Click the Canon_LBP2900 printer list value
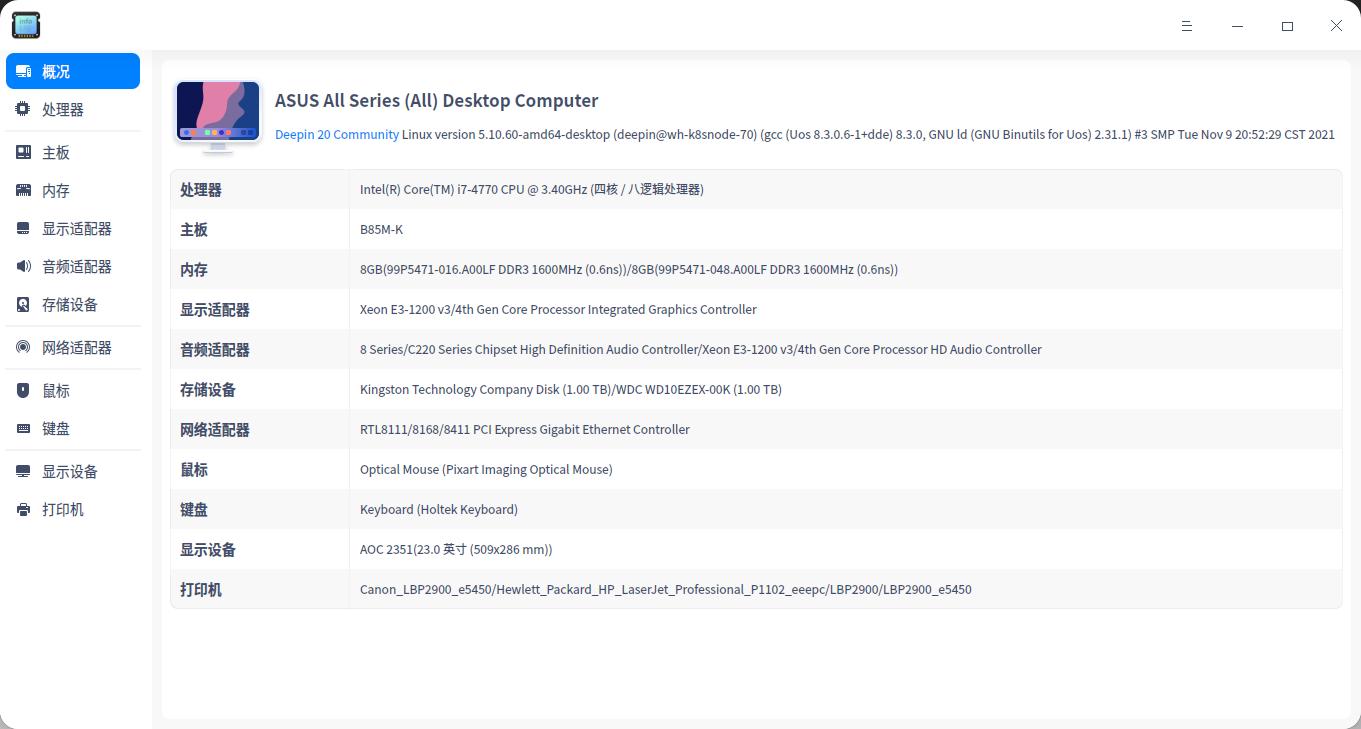Screen dimensions: 1361x729 (666, 589)
